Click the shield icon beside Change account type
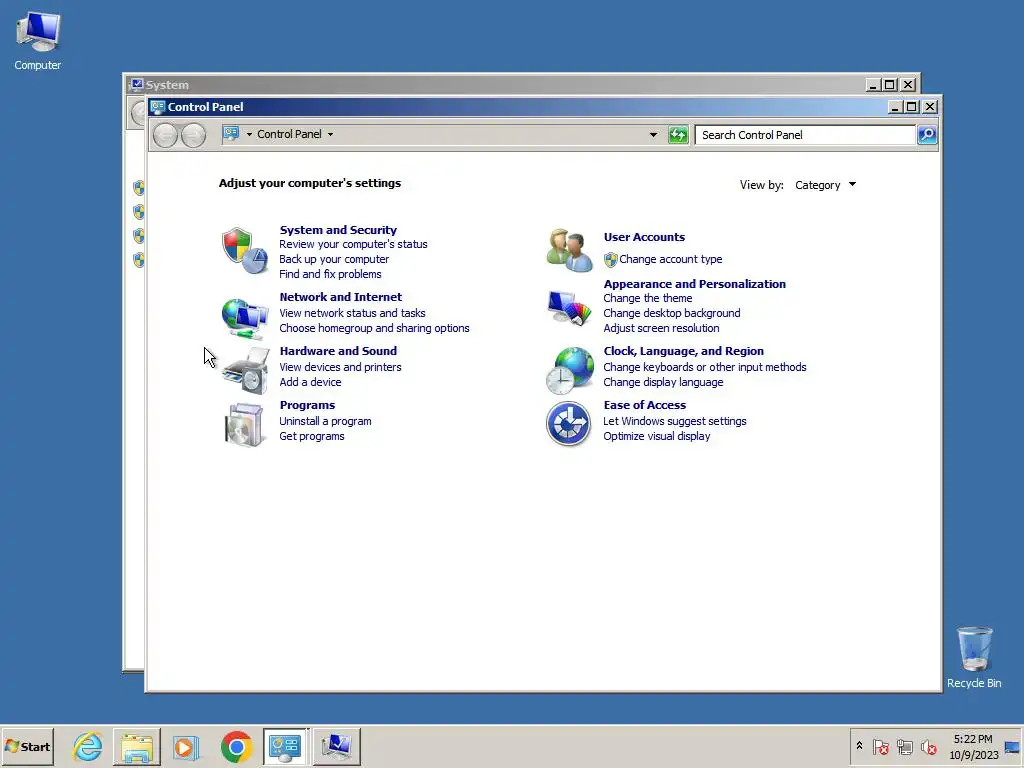1024x768 pixels. tap(611, 260)
